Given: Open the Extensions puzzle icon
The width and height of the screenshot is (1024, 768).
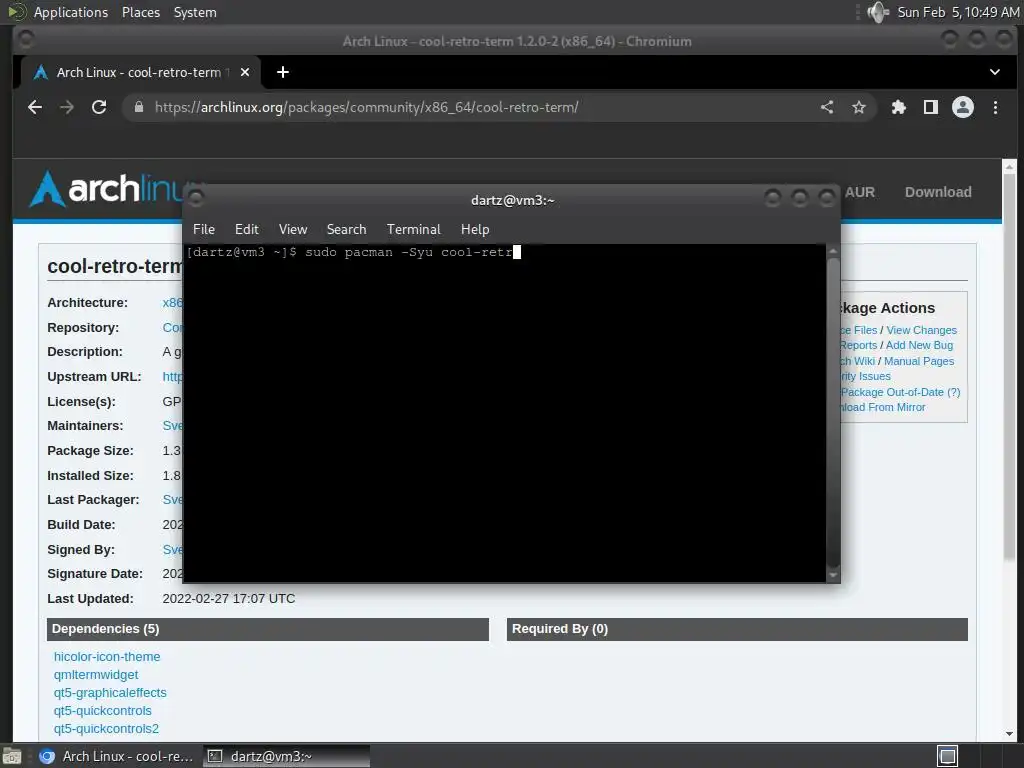Looking at the screenshot, I should [x=899, y=107].
